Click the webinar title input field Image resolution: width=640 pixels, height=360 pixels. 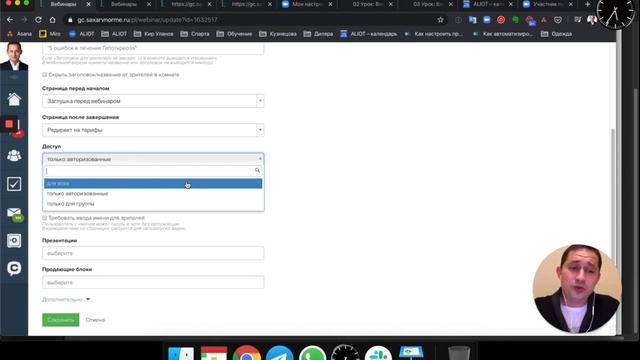pos(153,48)
